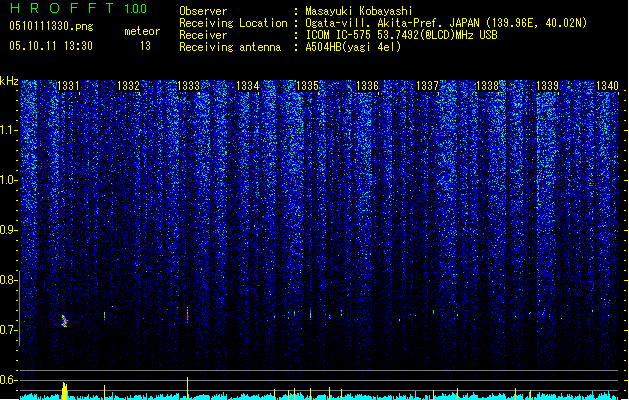
Task: Click the 1340 time marker
Action: coord(607,86)
